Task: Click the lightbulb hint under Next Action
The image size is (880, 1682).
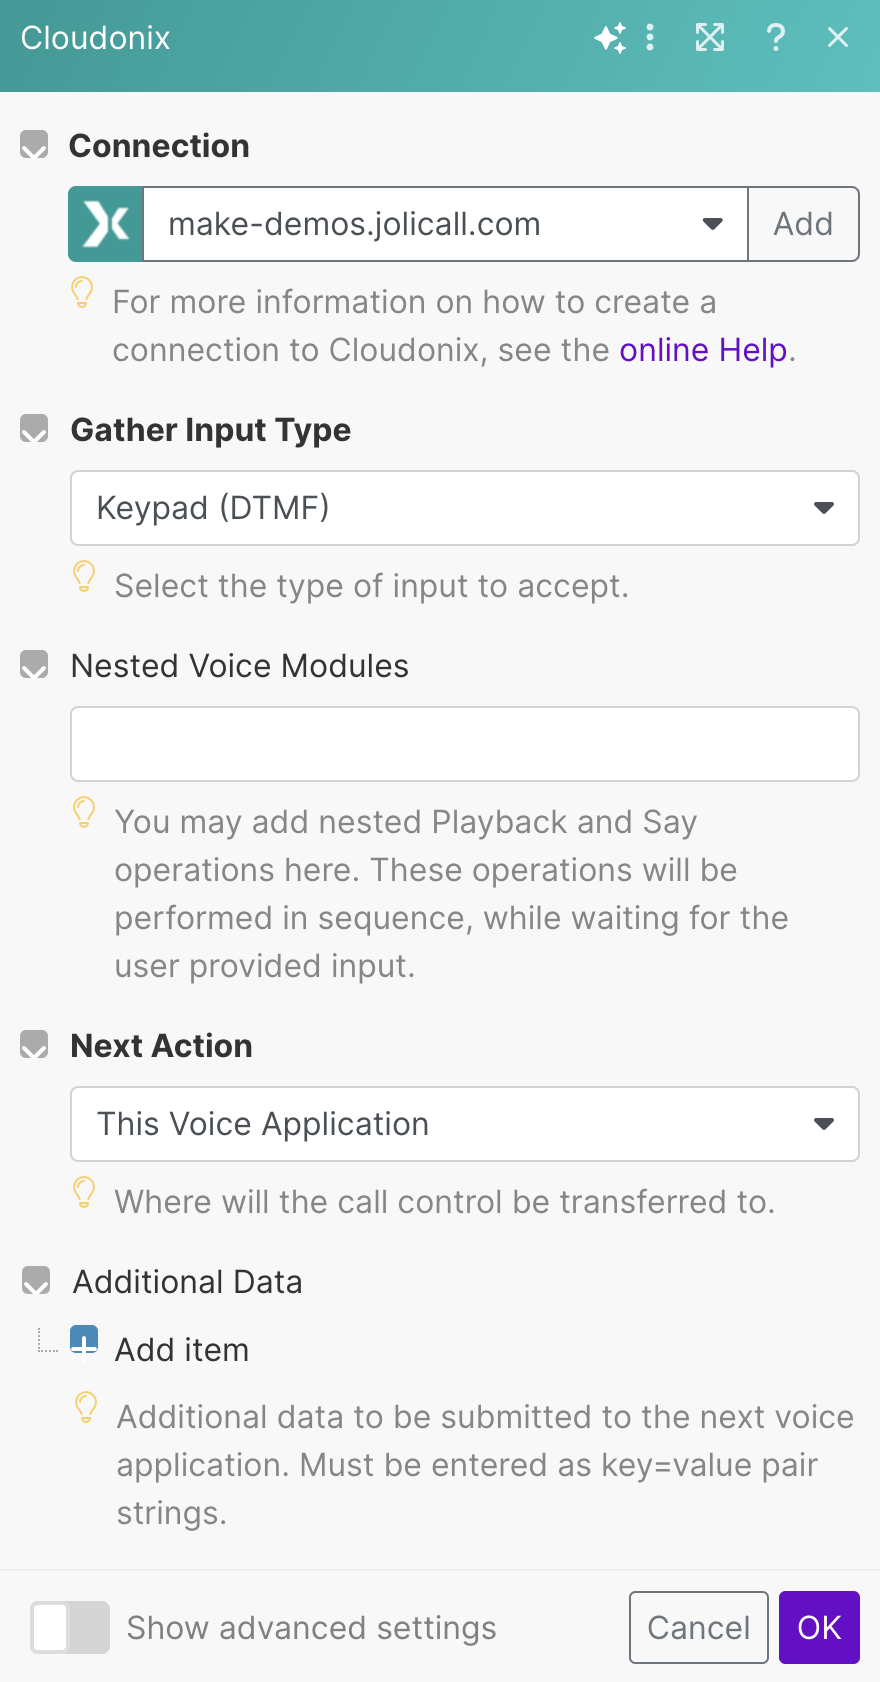Action: 85,1192
